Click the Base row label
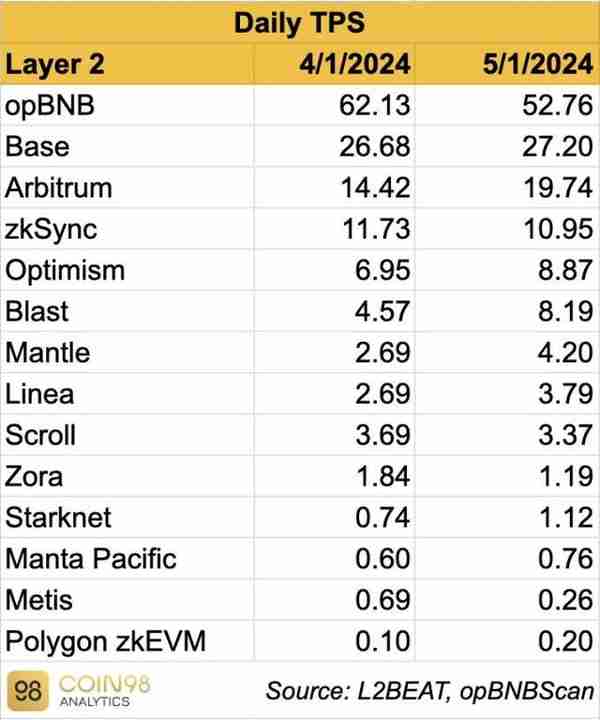600x720 pixels. (37, 147)
